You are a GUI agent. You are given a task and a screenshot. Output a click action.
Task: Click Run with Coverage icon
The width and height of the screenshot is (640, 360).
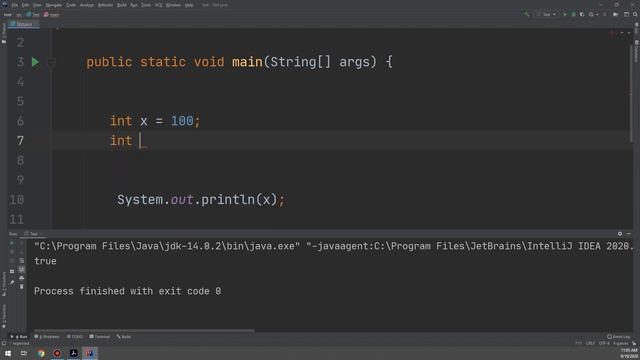[x=582, y=14]
